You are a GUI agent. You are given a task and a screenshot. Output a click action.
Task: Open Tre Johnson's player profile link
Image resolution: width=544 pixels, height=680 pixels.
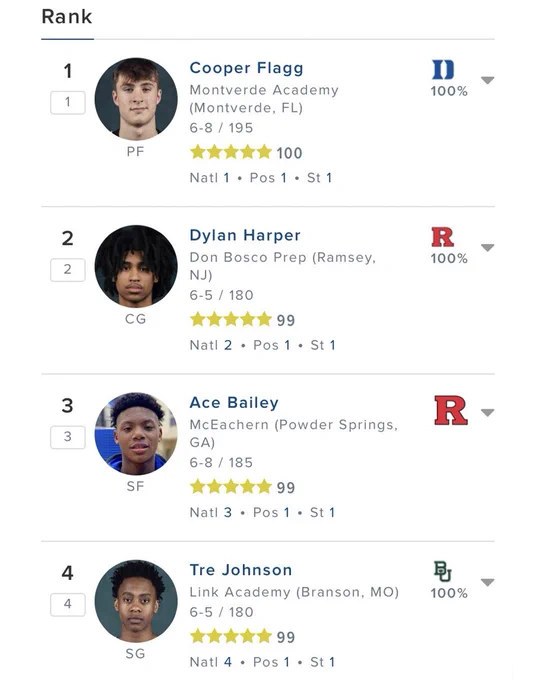point(241,570)
